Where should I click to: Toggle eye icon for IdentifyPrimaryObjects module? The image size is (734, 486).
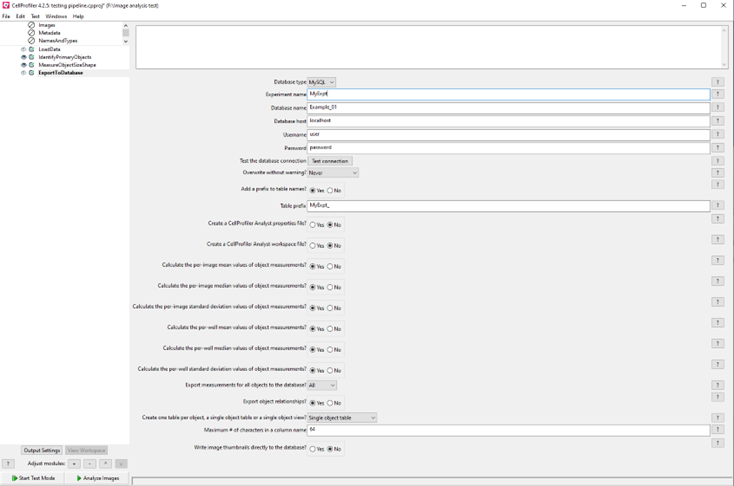coord(24,57)
